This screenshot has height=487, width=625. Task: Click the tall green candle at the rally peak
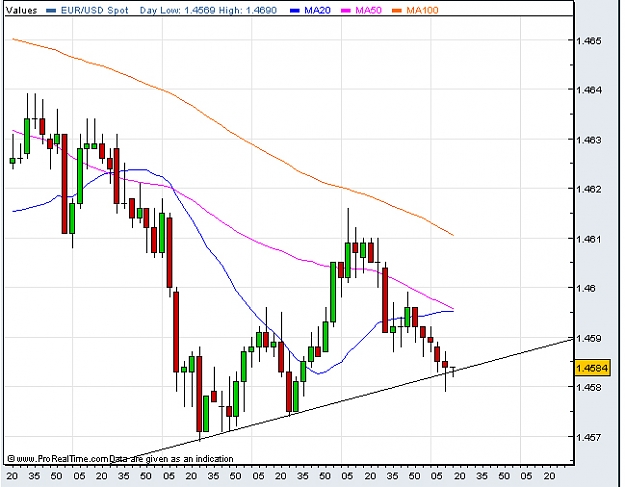pos(348,259)
